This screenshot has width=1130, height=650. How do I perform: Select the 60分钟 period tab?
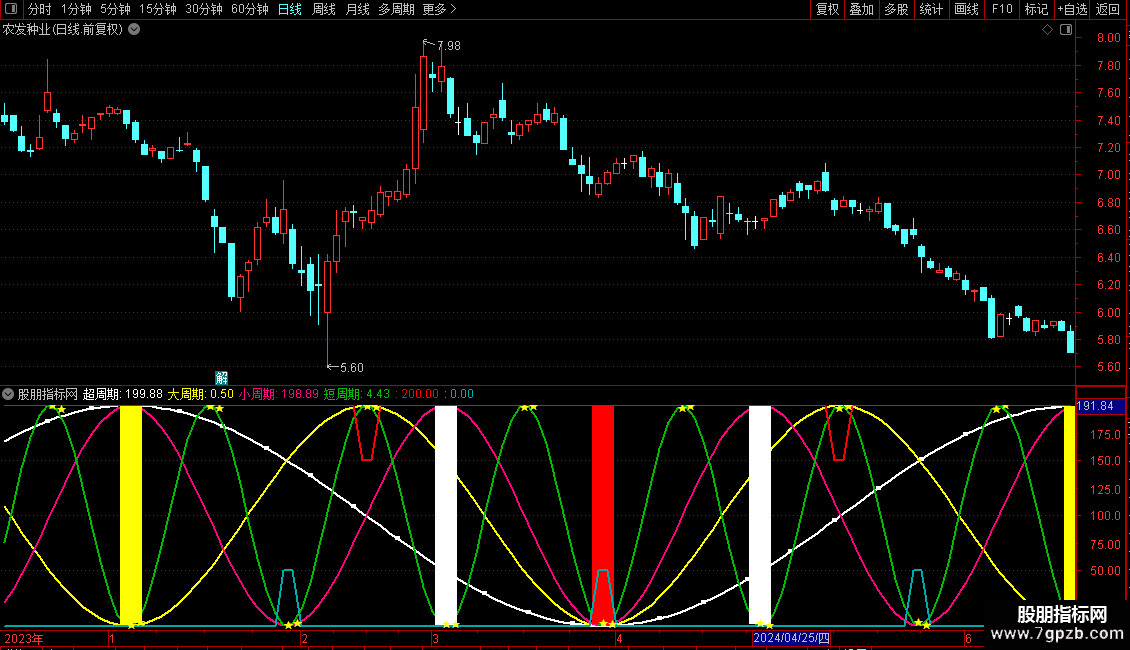250,9
